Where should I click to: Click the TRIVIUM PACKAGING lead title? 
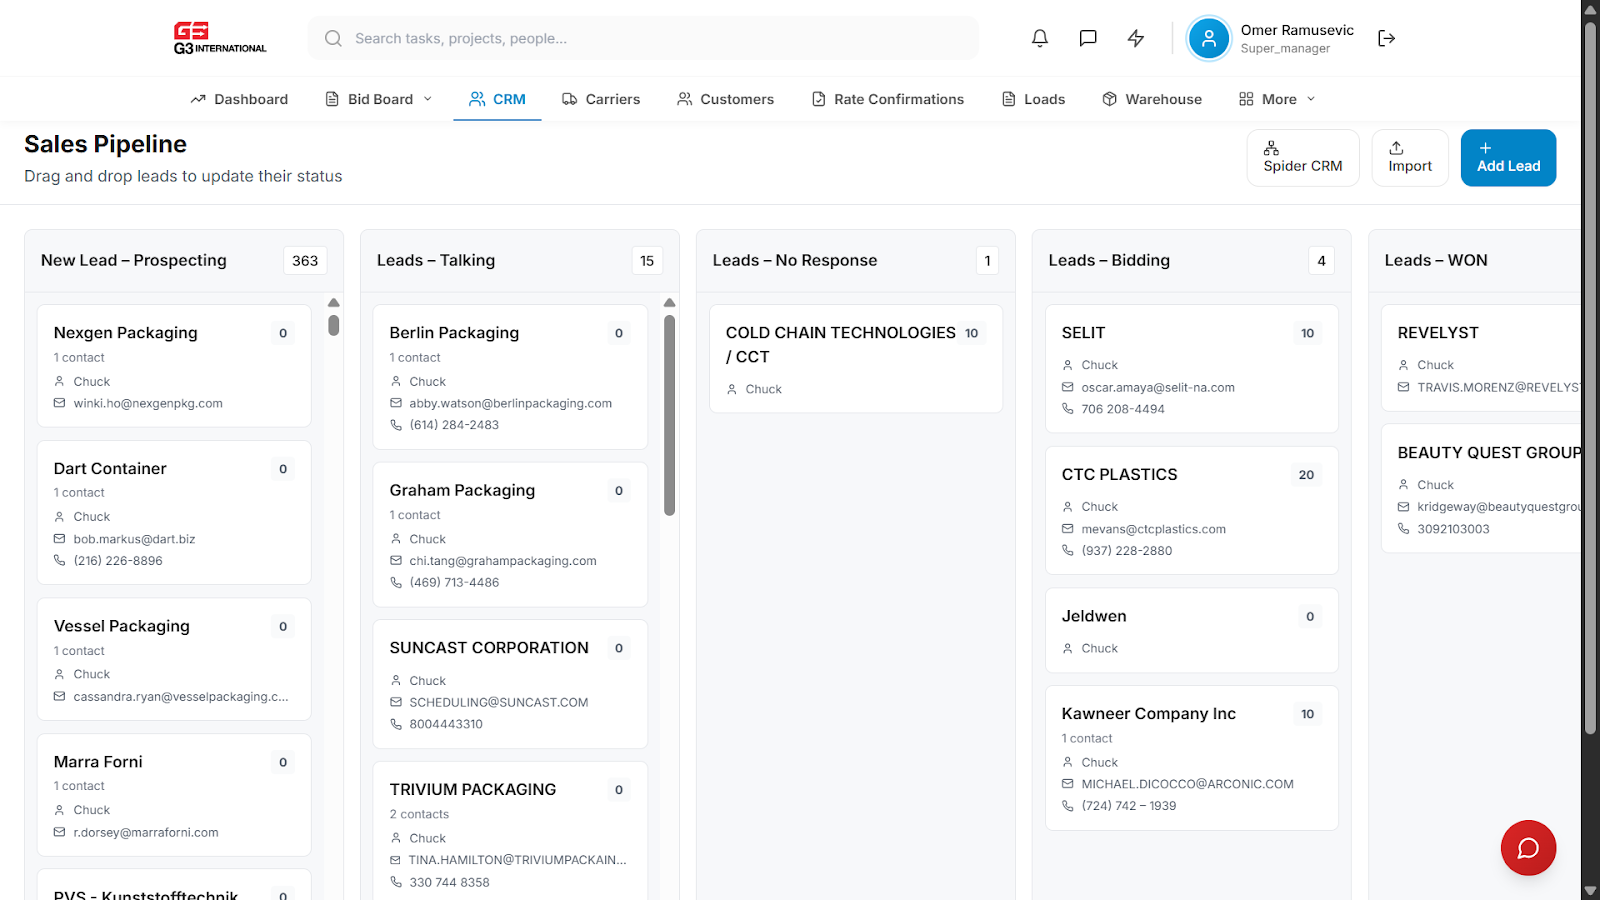point(473,790)
